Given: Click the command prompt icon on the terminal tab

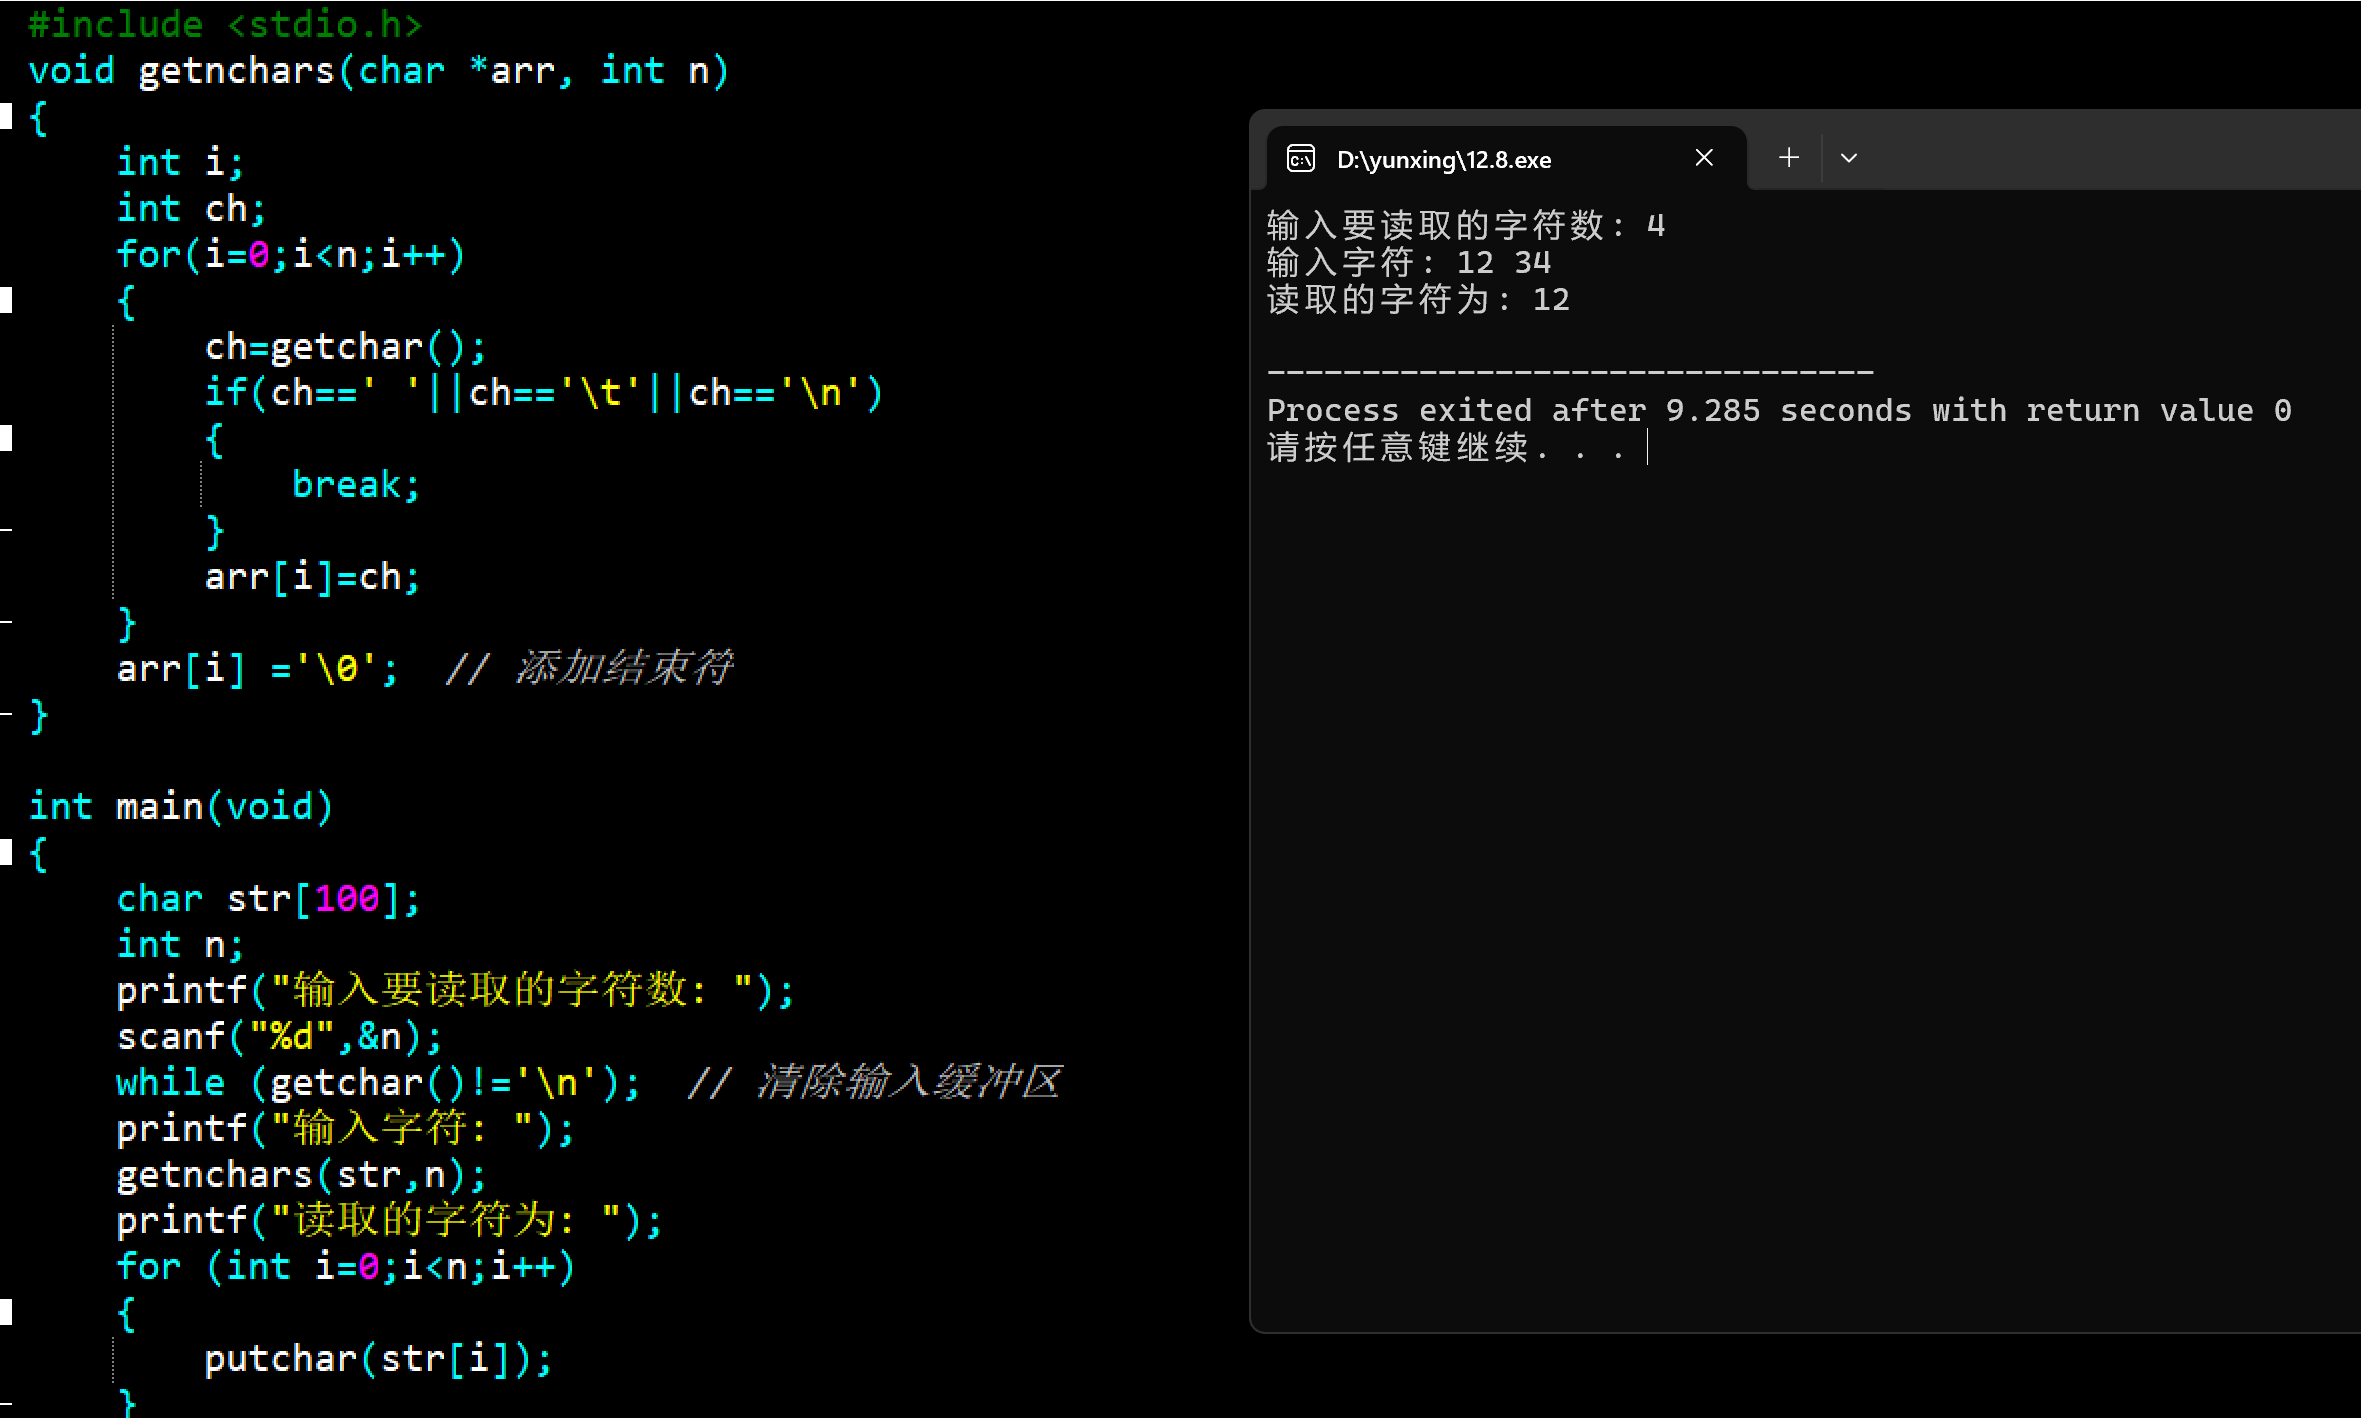Looking at the screenshot, I should (x=1301, y=158).
